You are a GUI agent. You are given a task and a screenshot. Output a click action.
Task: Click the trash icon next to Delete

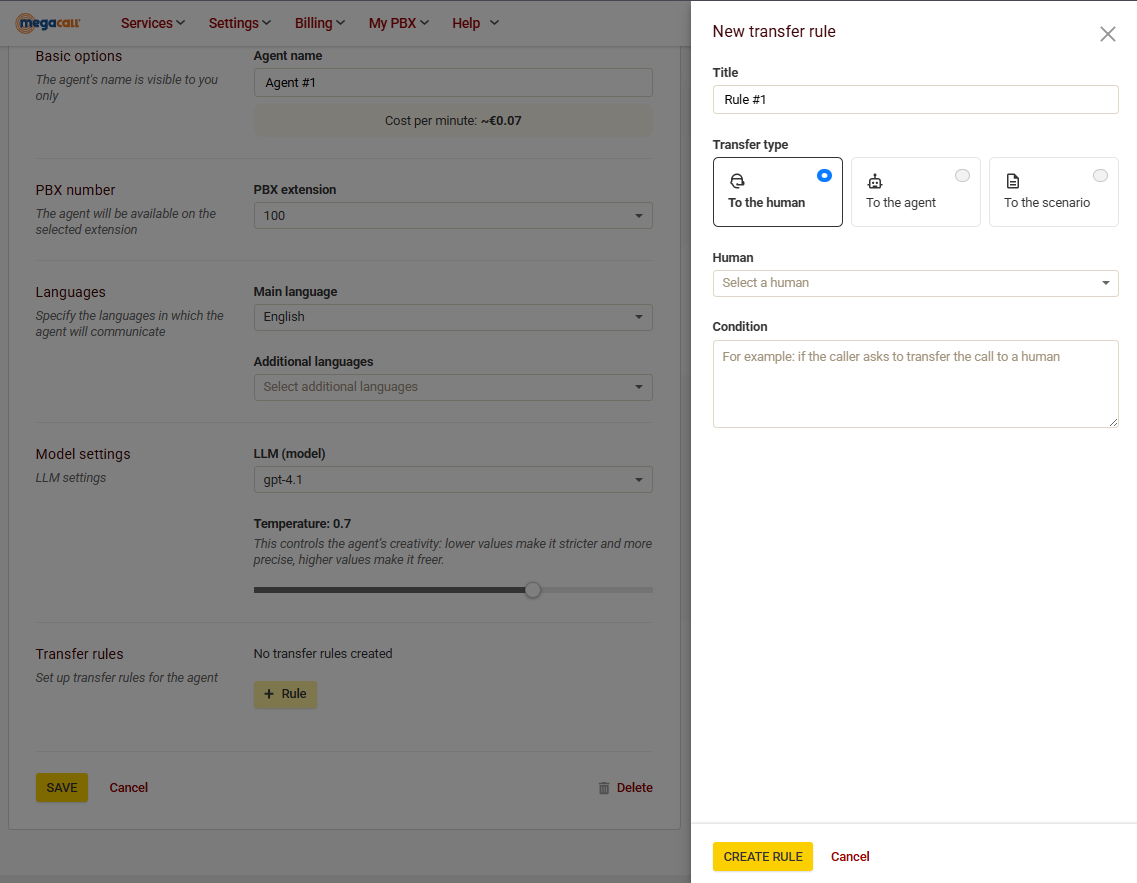pos(604,788)
